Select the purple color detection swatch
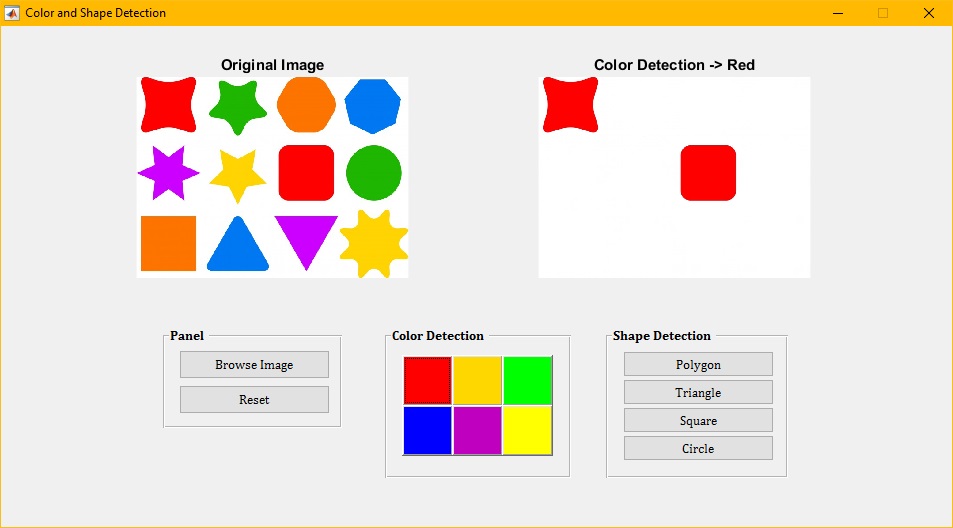Viewport: 953px width, 528px height. coord(478,430)
